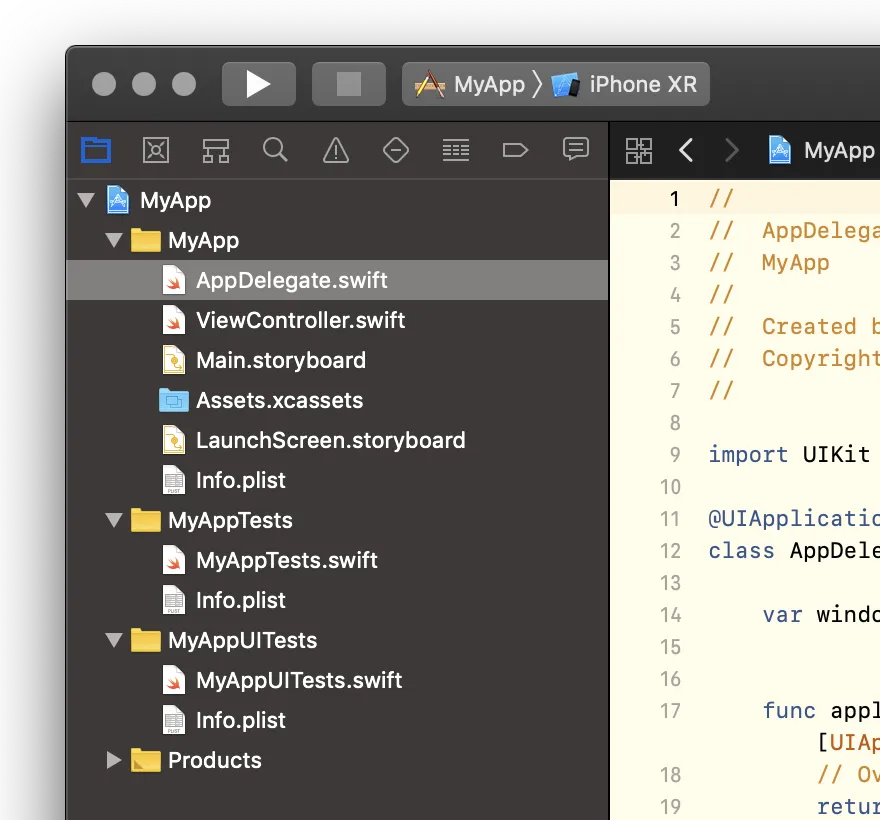This screenshot has height=820, width=880.
Task: Open the Symbol navigator
Action: 216,150
